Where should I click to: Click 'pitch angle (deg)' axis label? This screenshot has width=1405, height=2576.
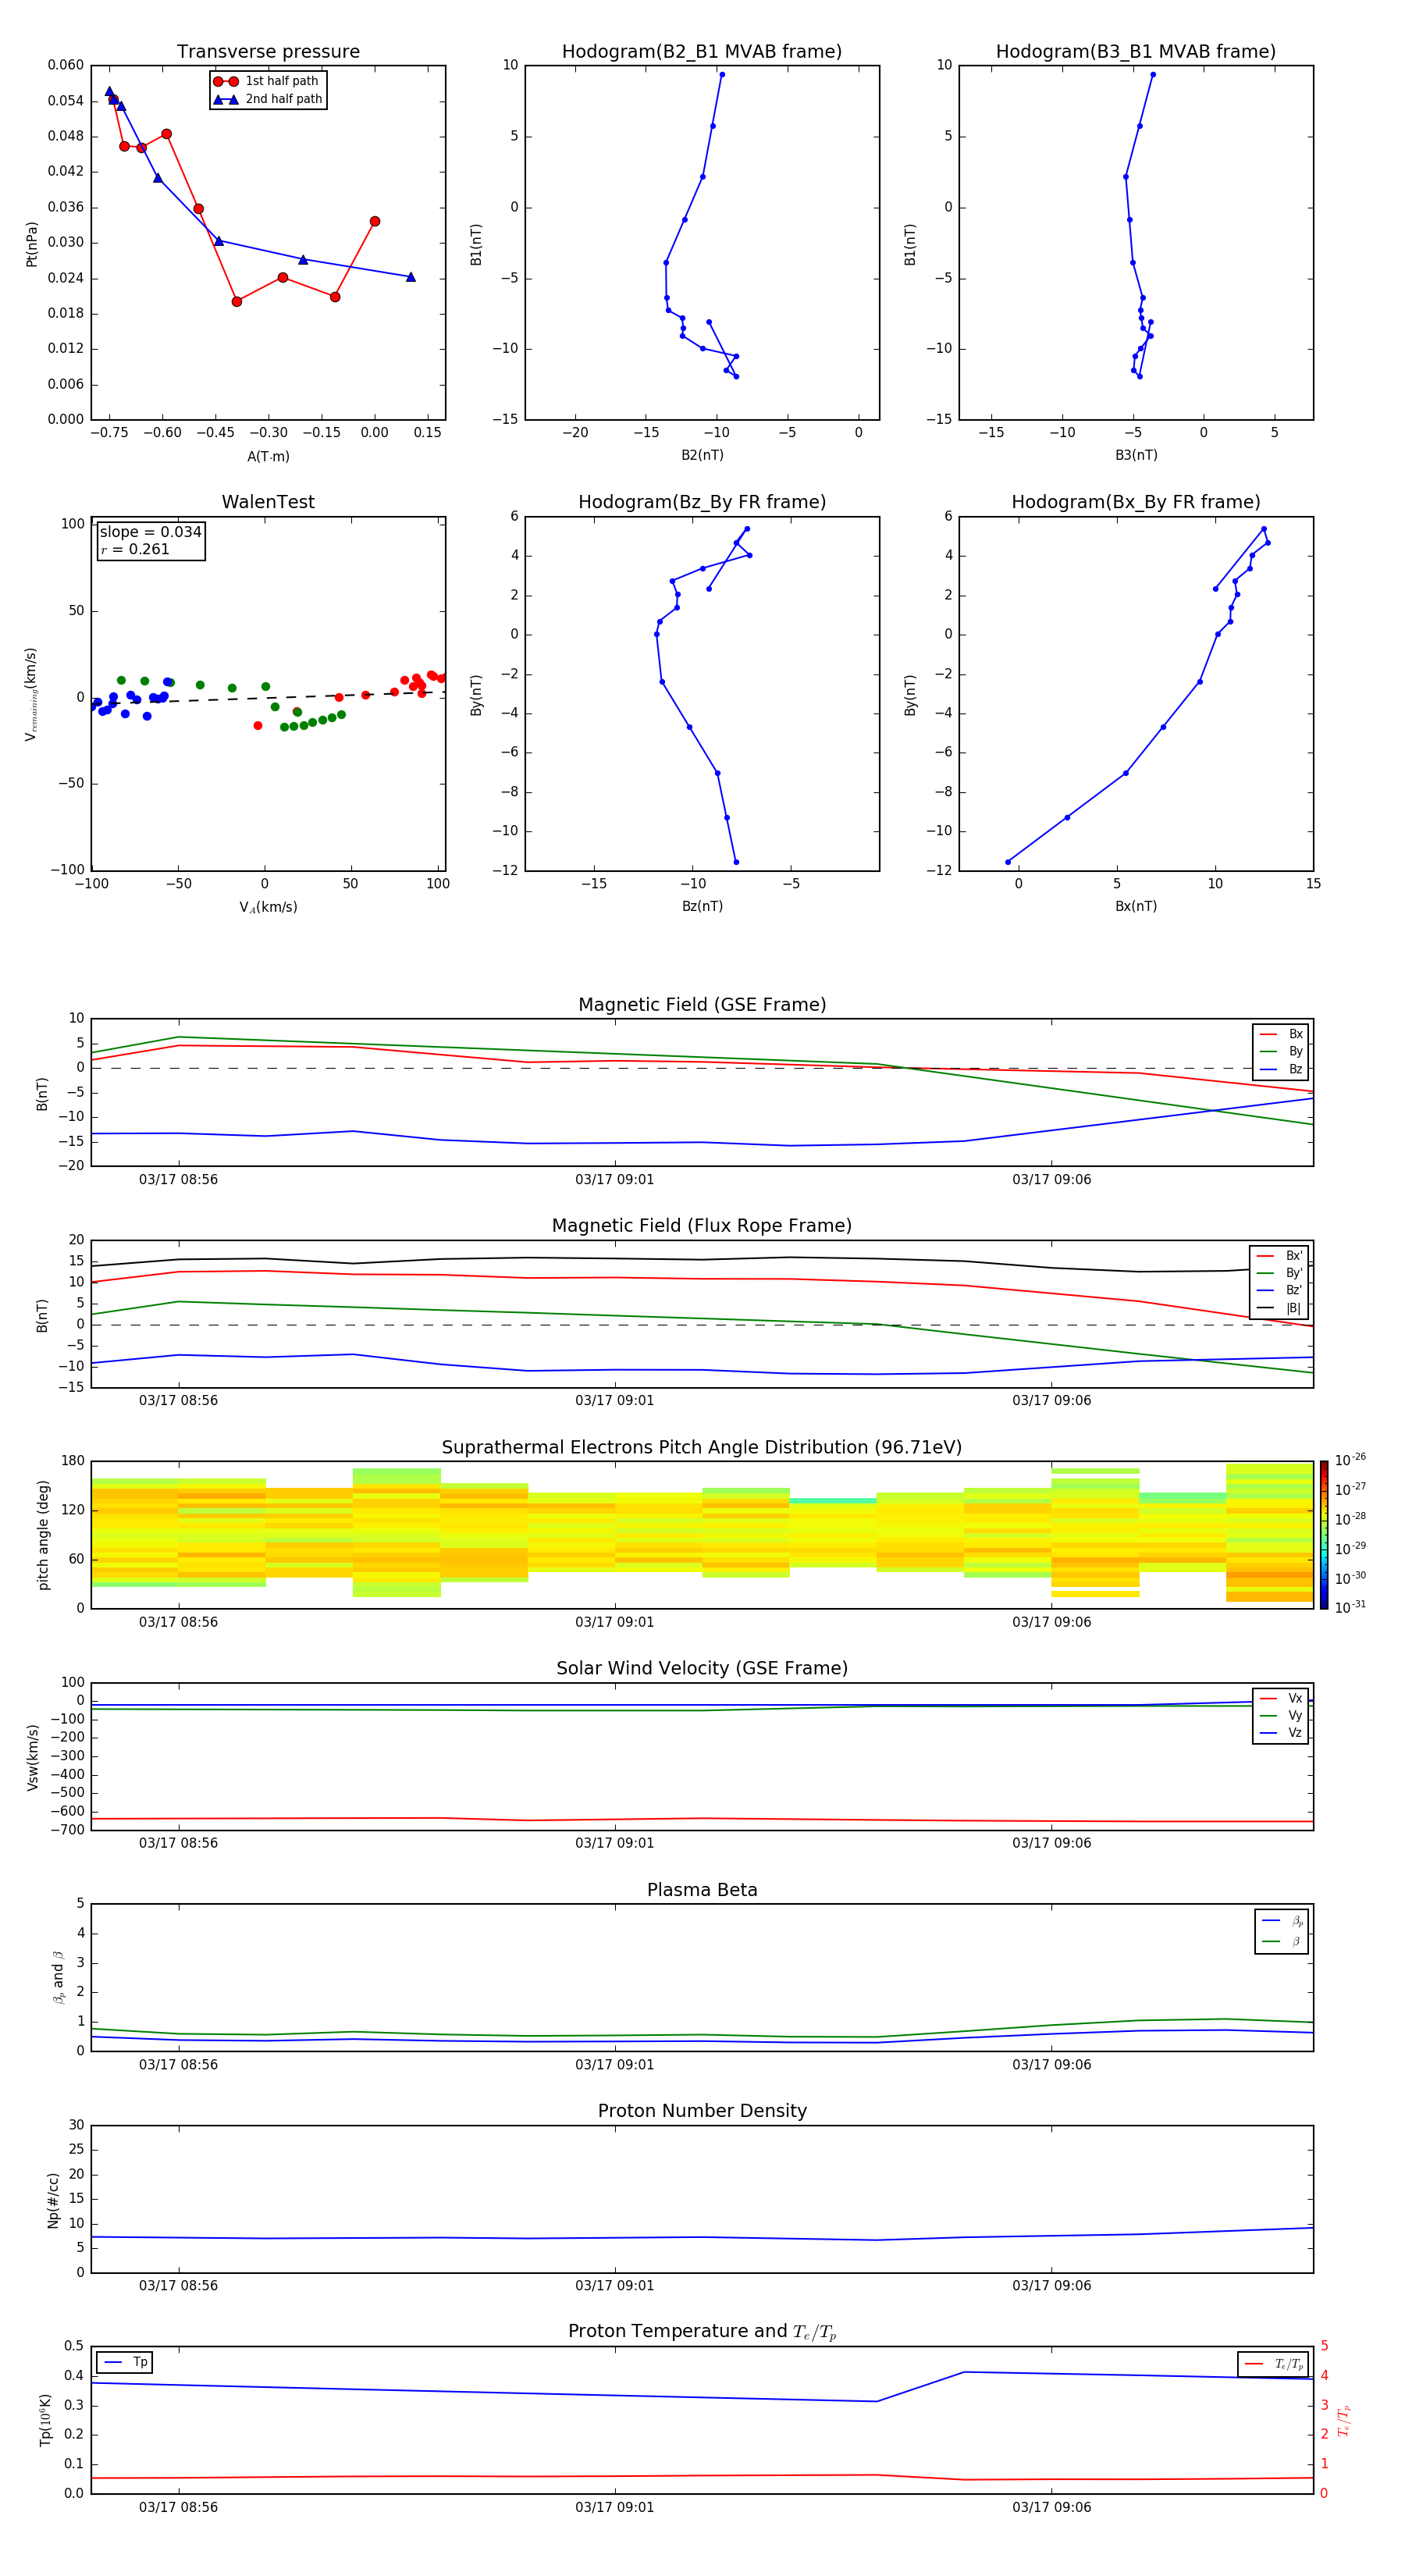(43, 1535)
